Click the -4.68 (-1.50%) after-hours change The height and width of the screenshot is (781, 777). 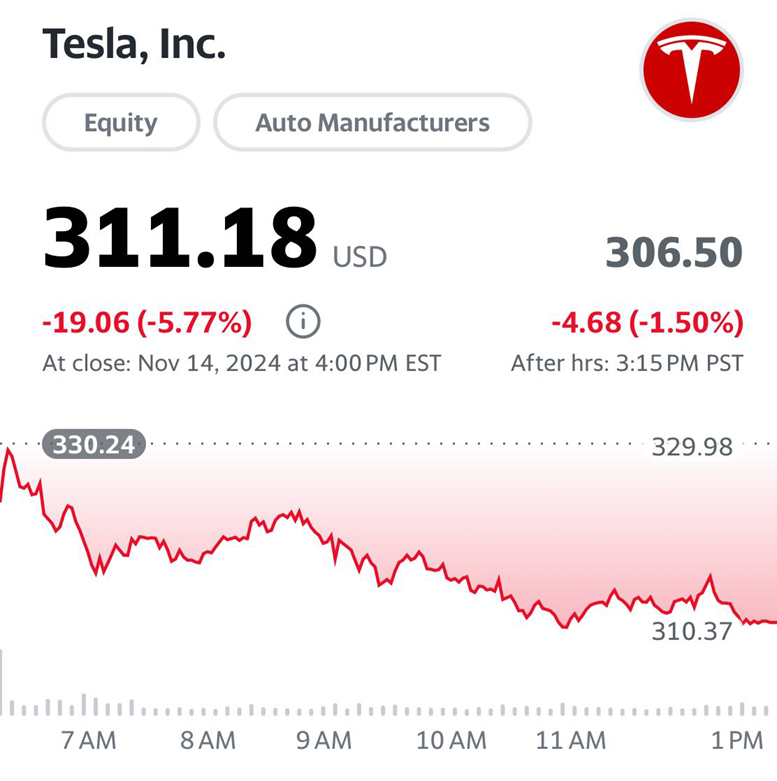tap(648, 322)
